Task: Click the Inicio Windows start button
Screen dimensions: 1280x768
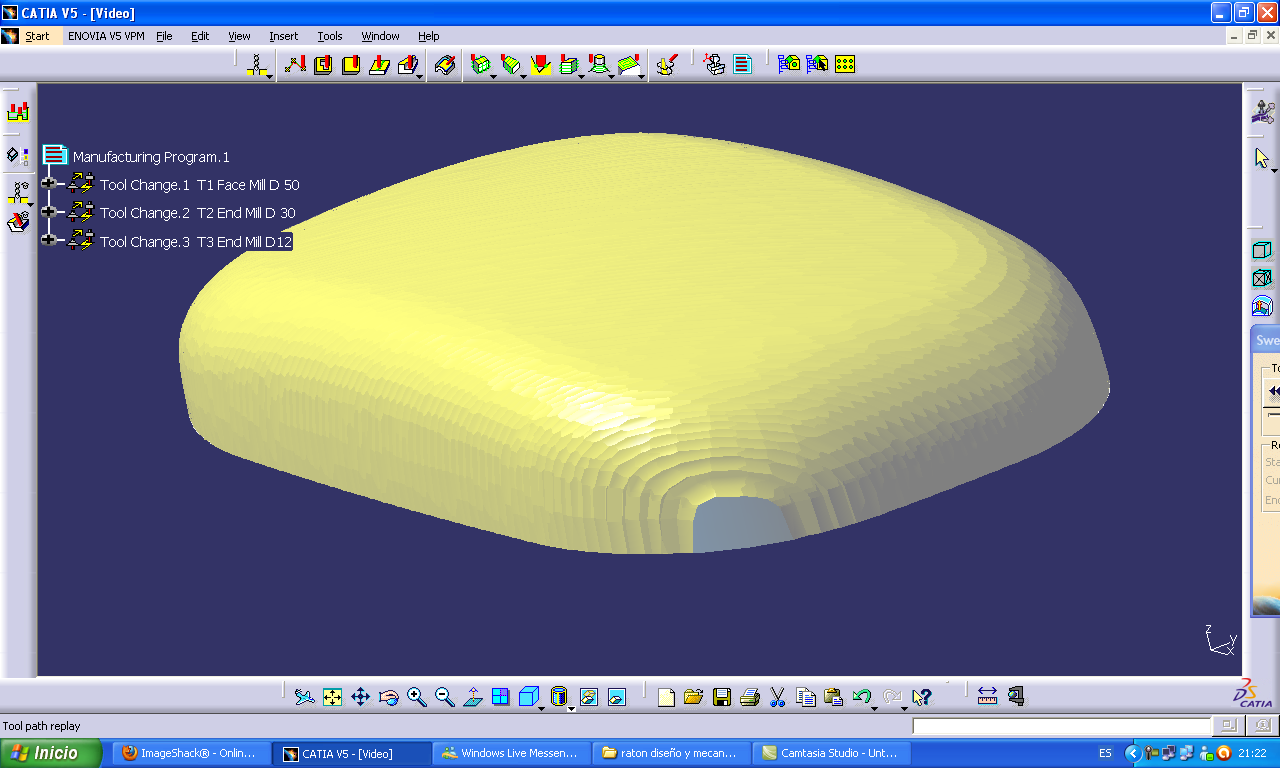Action: 52,753
